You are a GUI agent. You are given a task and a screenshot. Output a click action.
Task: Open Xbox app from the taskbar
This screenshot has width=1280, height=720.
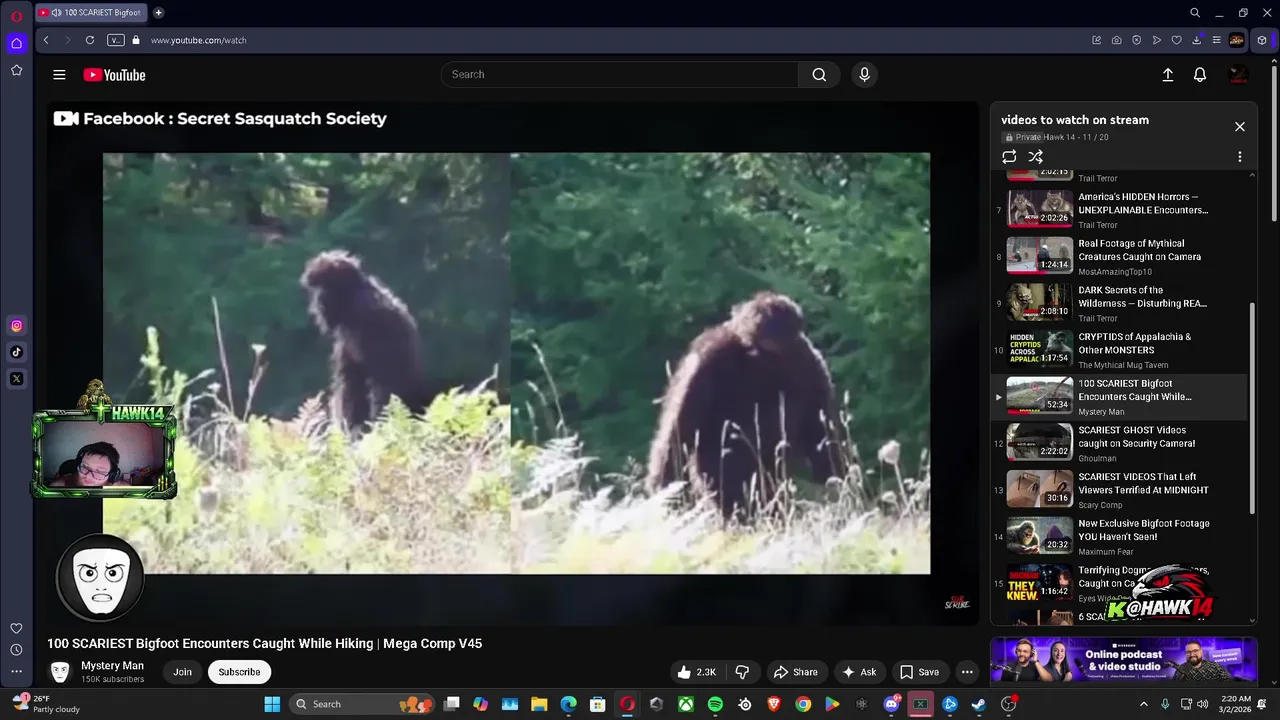tap(686, 704)
